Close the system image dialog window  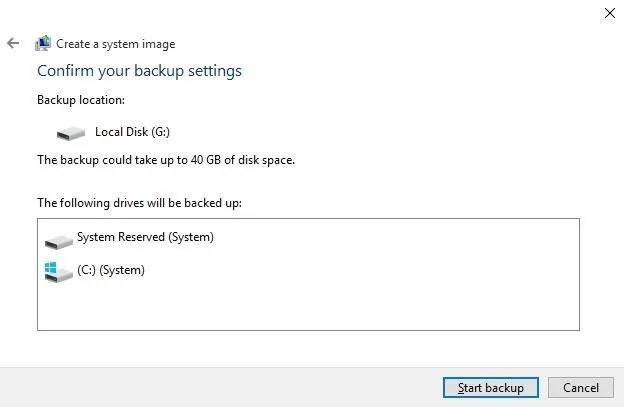point(609,13)
